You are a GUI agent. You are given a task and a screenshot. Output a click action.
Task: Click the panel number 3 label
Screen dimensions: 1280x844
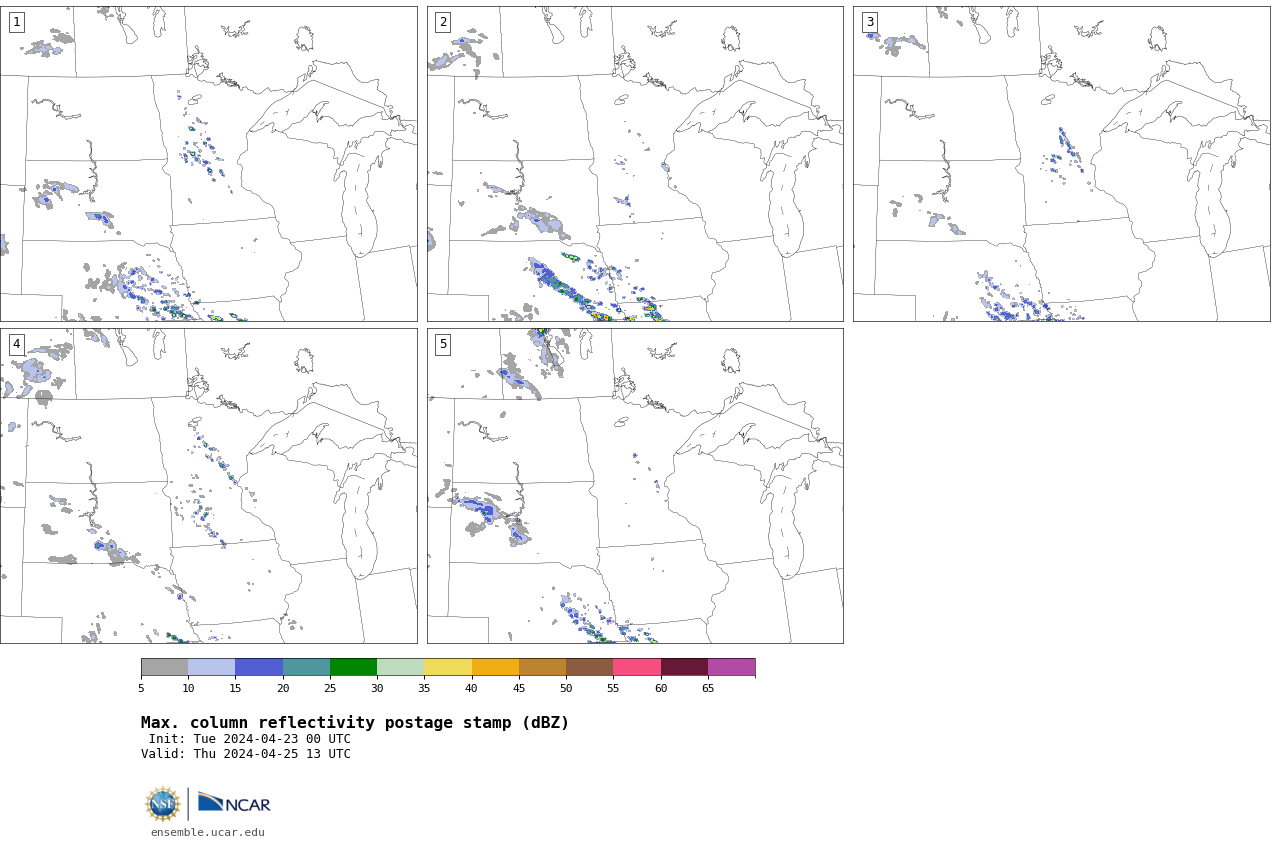pos(869,22)
